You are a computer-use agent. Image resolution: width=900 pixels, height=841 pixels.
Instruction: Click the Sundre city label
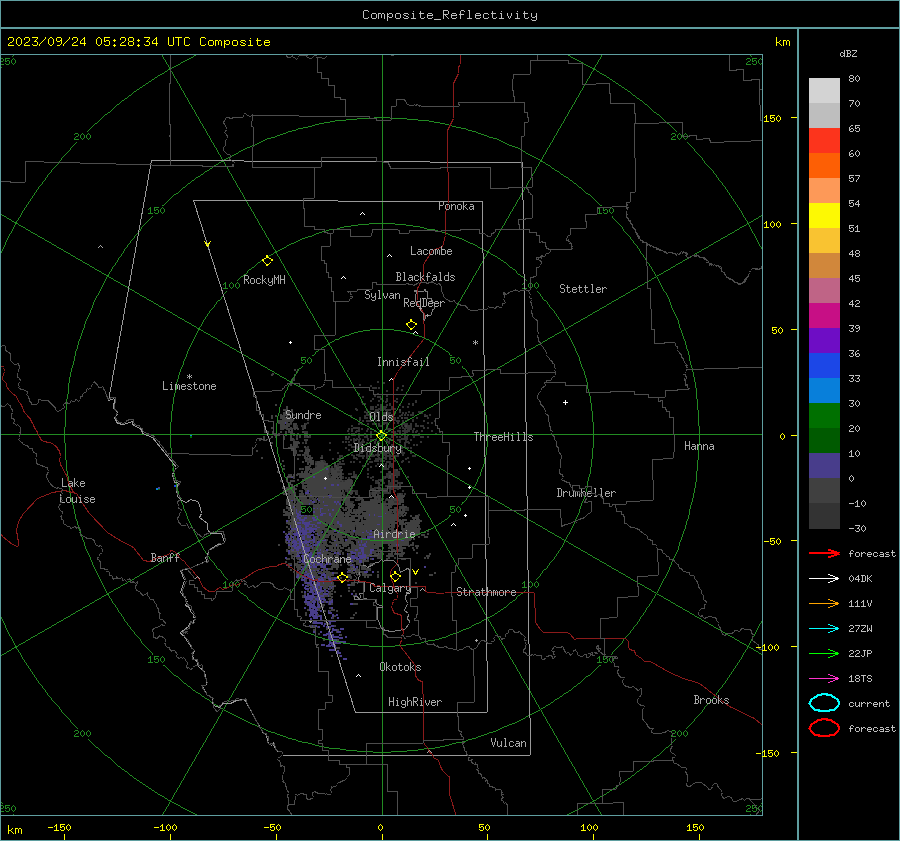point(304,414)
